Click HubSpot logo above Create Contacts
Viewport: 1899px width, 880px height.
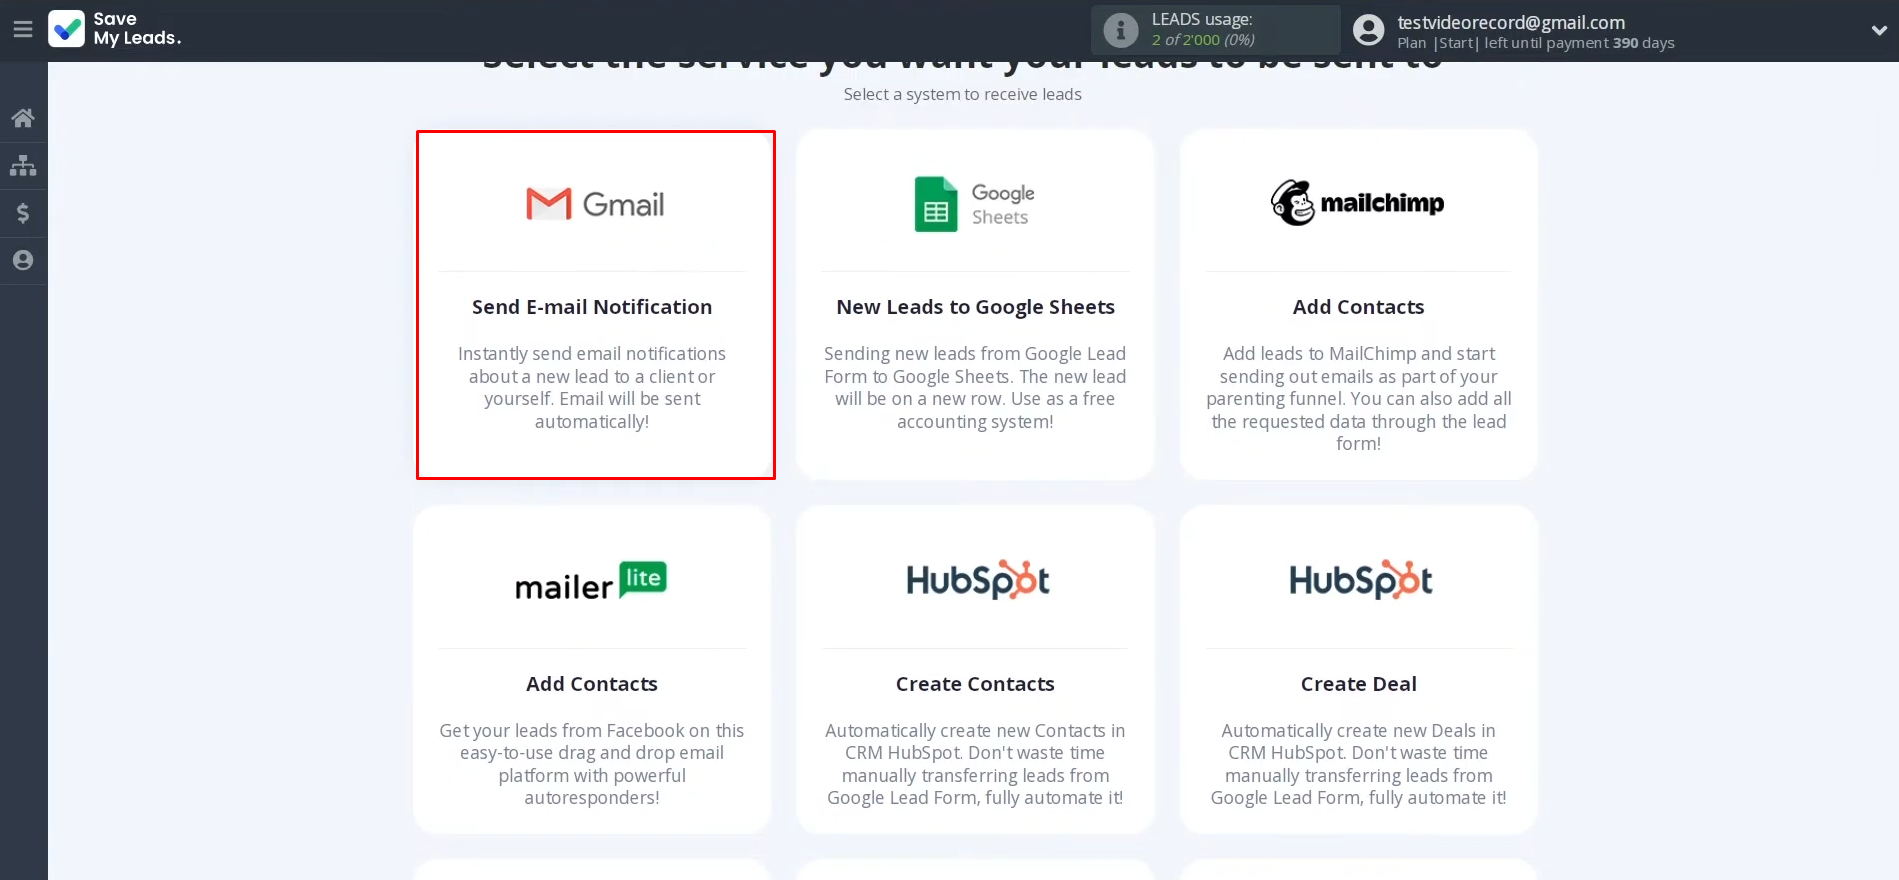tap(977, 580)
